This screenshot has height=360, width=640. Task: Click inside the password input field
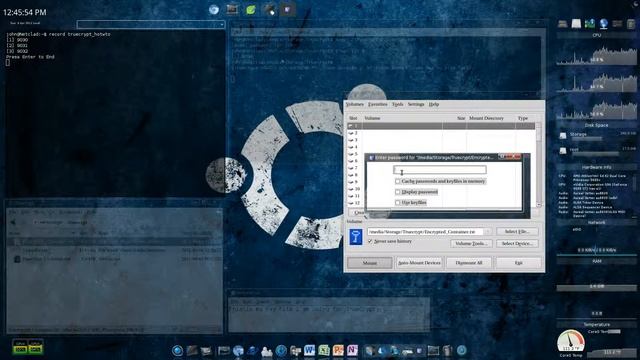click(440, 170)
